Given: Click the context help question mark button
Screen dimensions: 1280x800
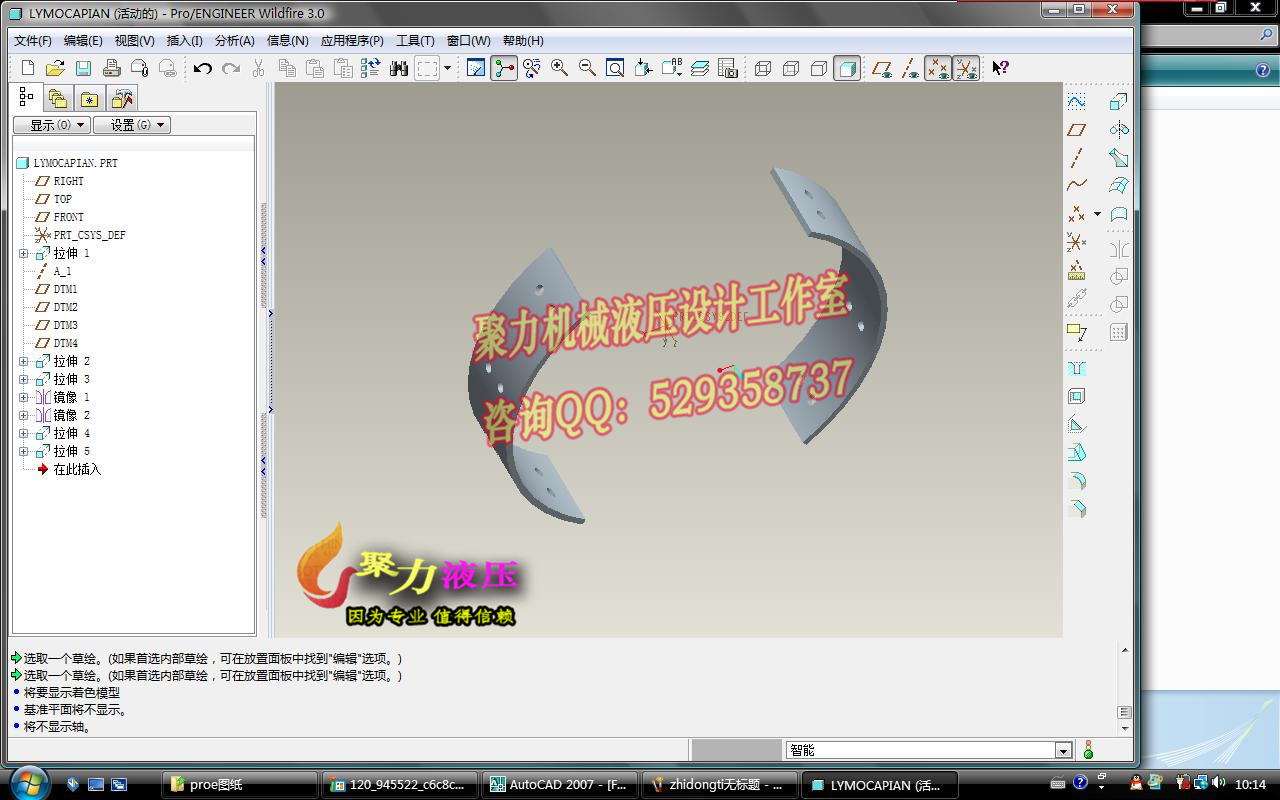Looking at the screenshot, I should click(999, 68).
